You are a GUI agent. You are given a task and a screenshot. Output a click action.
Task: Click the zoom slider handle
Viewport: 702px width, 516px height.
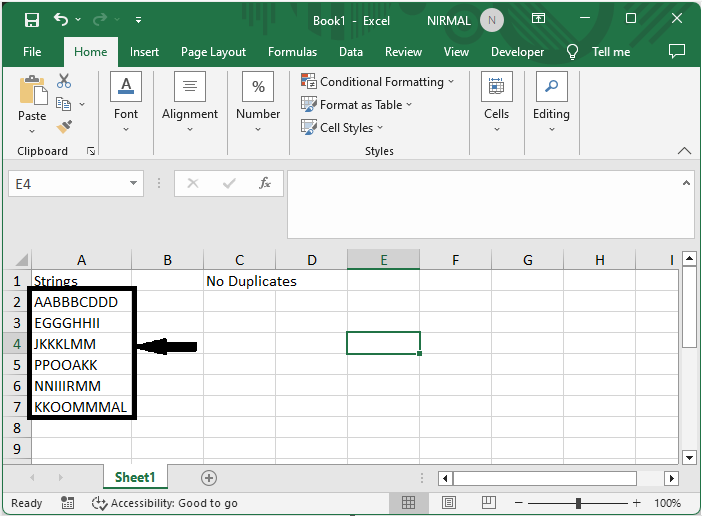click(578, 503)
